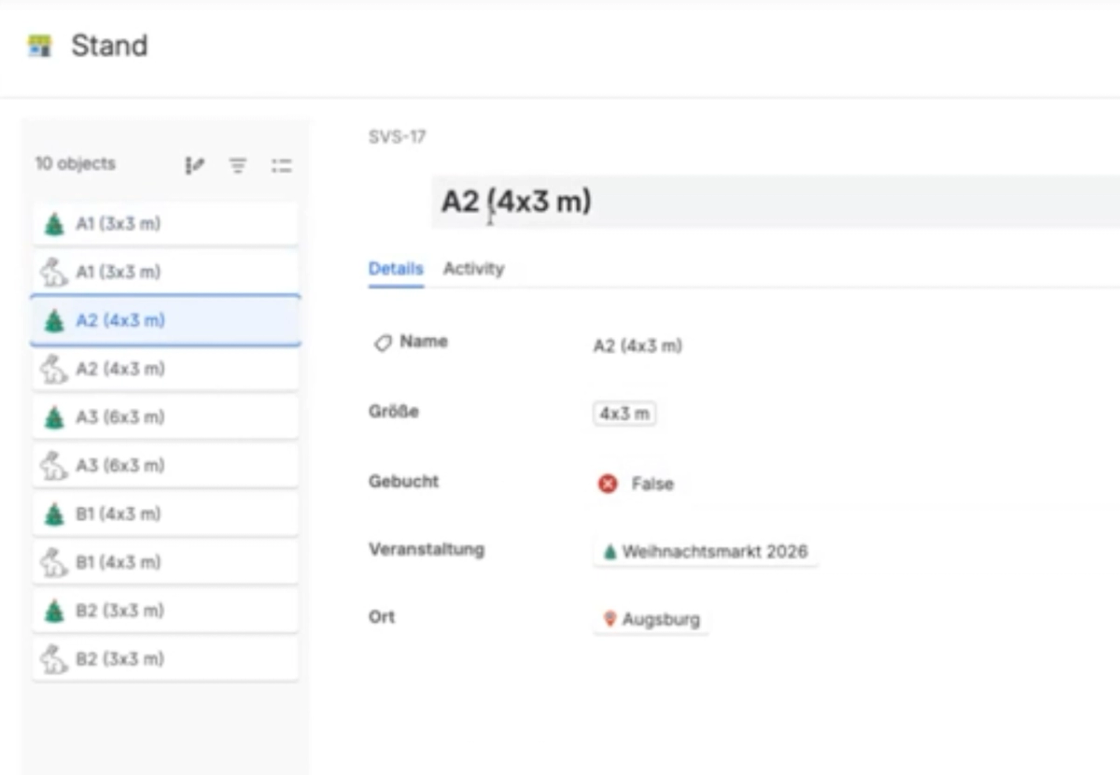
Task: Edit the A2 (4x3 m) title field
Action: tap(775, 201)
